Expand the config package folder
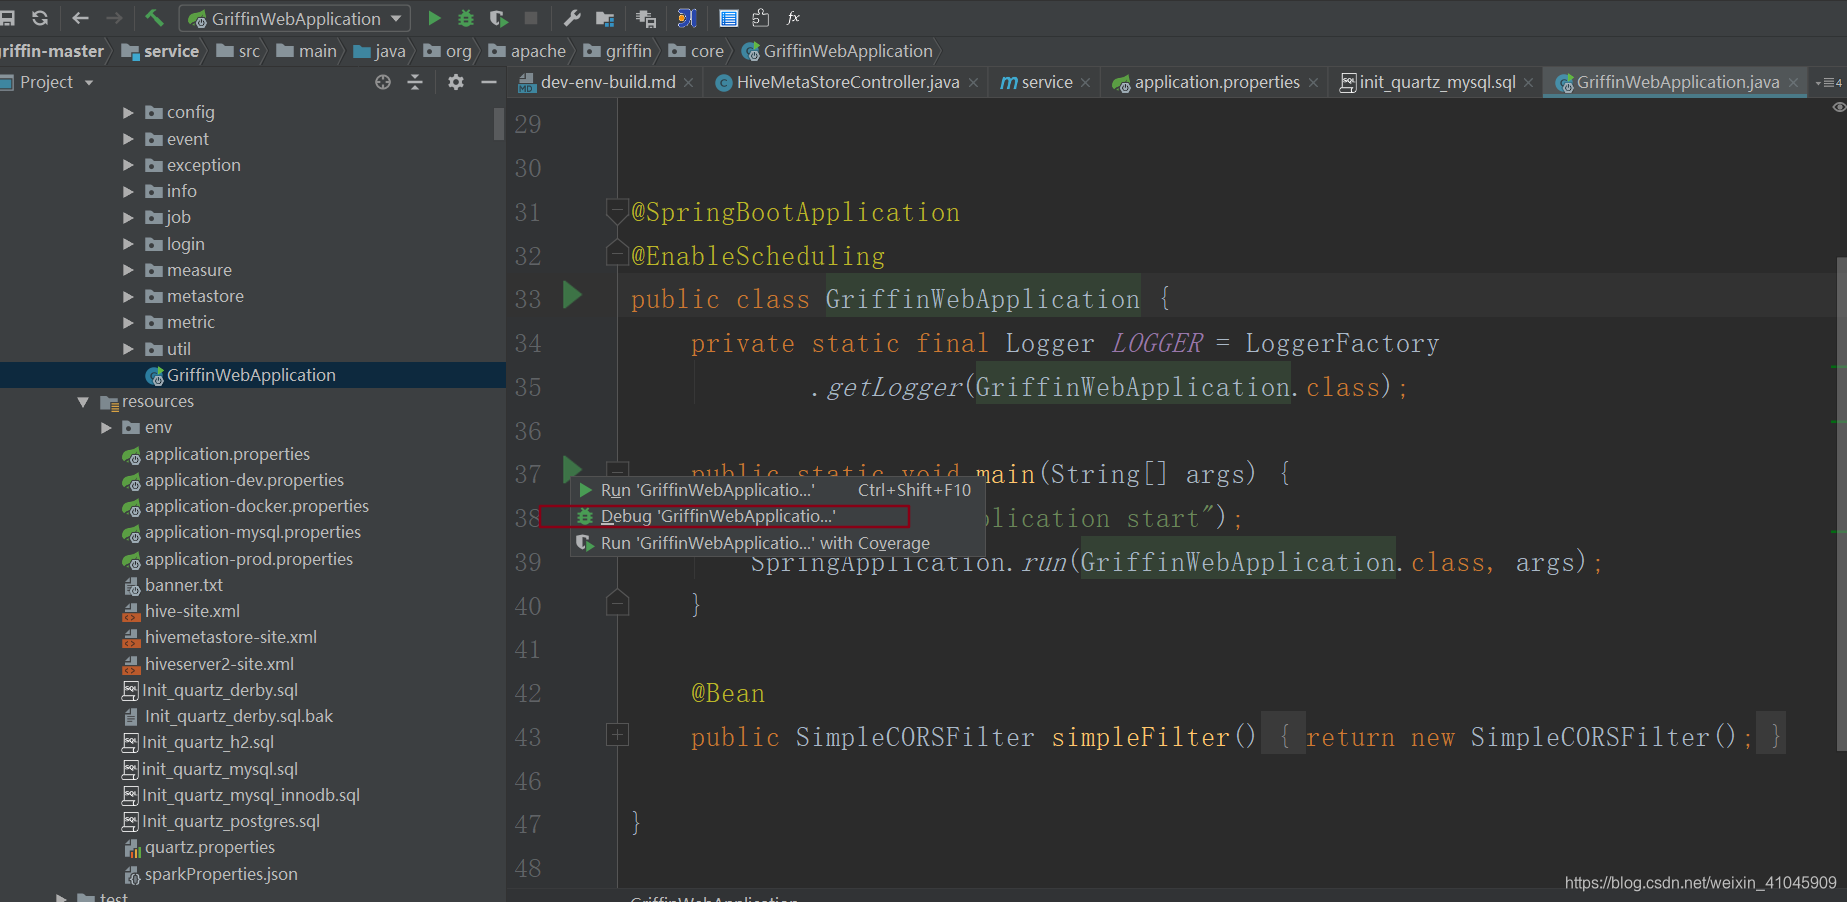The width and height of the screenshot is (1847, 902). 128,112
